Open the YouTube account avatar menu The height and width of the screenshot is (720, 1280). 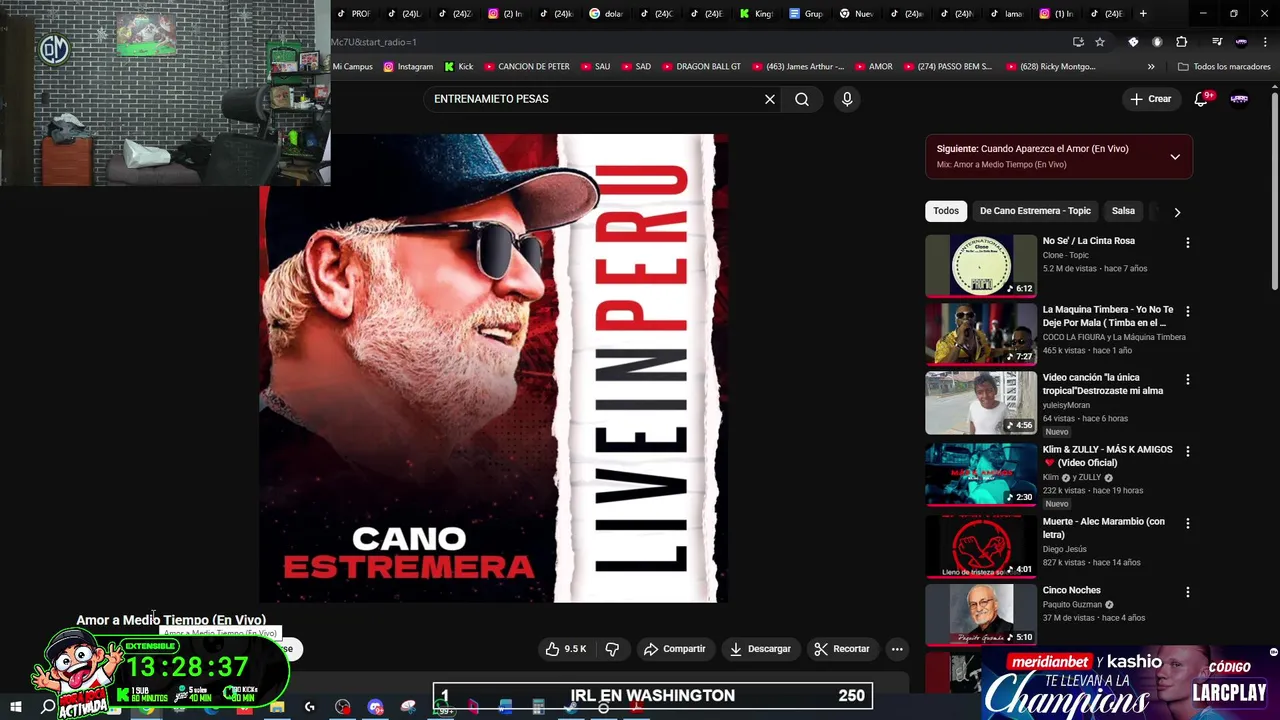pyautogui.click(x=1239, y=99)
